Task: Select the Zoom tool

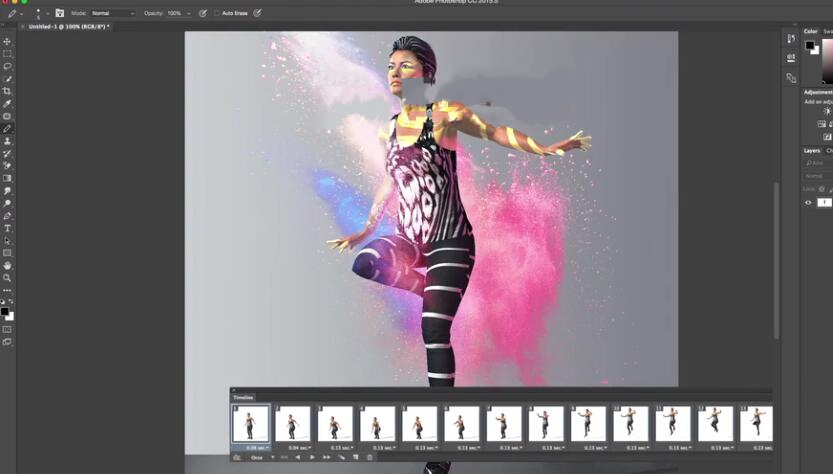Action: (x=7, y=278)
